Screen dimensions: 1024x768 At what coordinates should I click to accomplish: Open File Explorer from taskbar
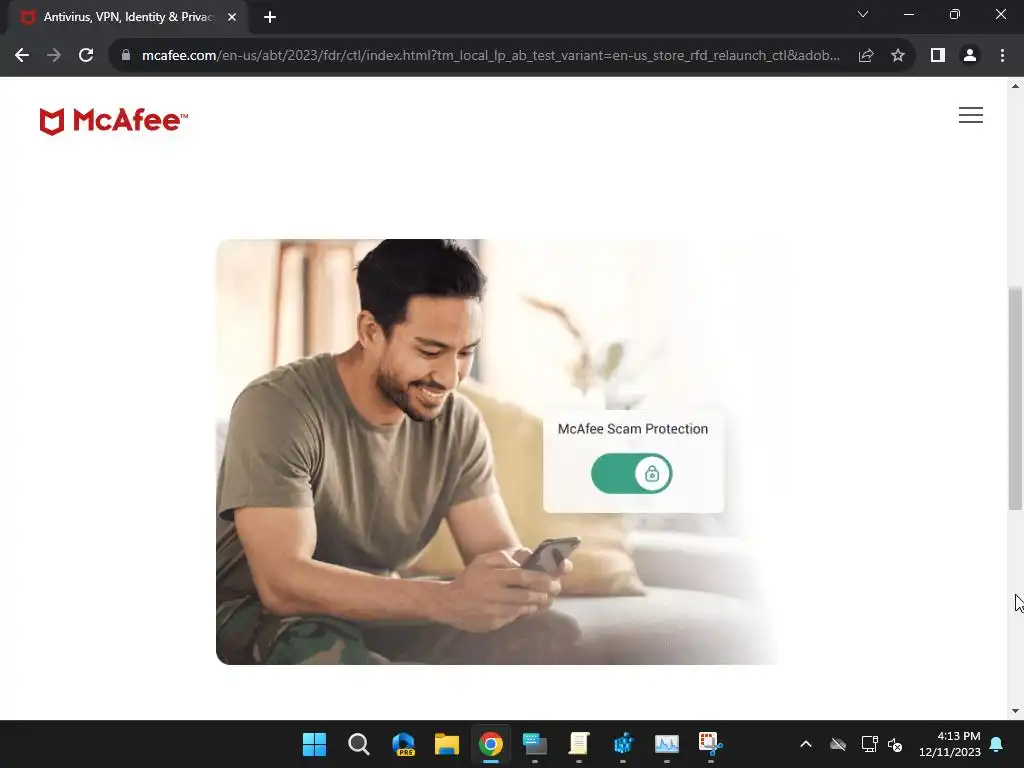(447, 744)
